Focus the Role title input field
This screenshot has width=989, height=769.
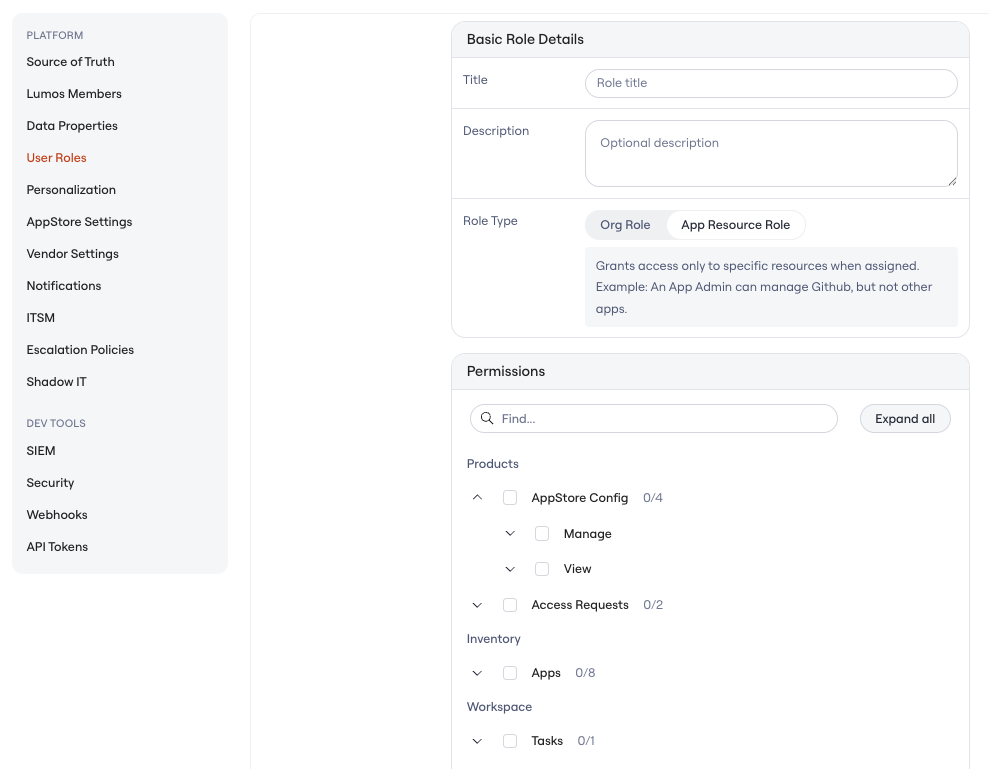(x=771, y=83)
